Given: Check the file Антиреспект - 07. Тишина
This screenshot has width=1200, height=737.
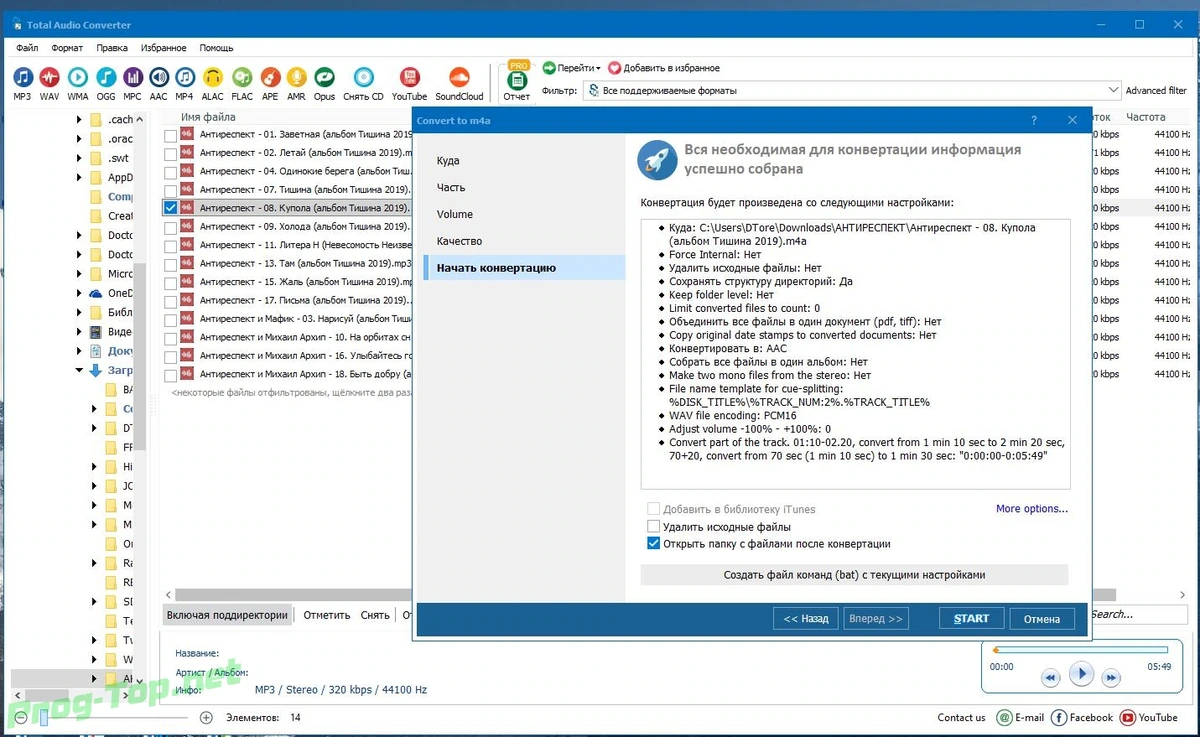Looking at the screenshot, I should click(171, 190).
